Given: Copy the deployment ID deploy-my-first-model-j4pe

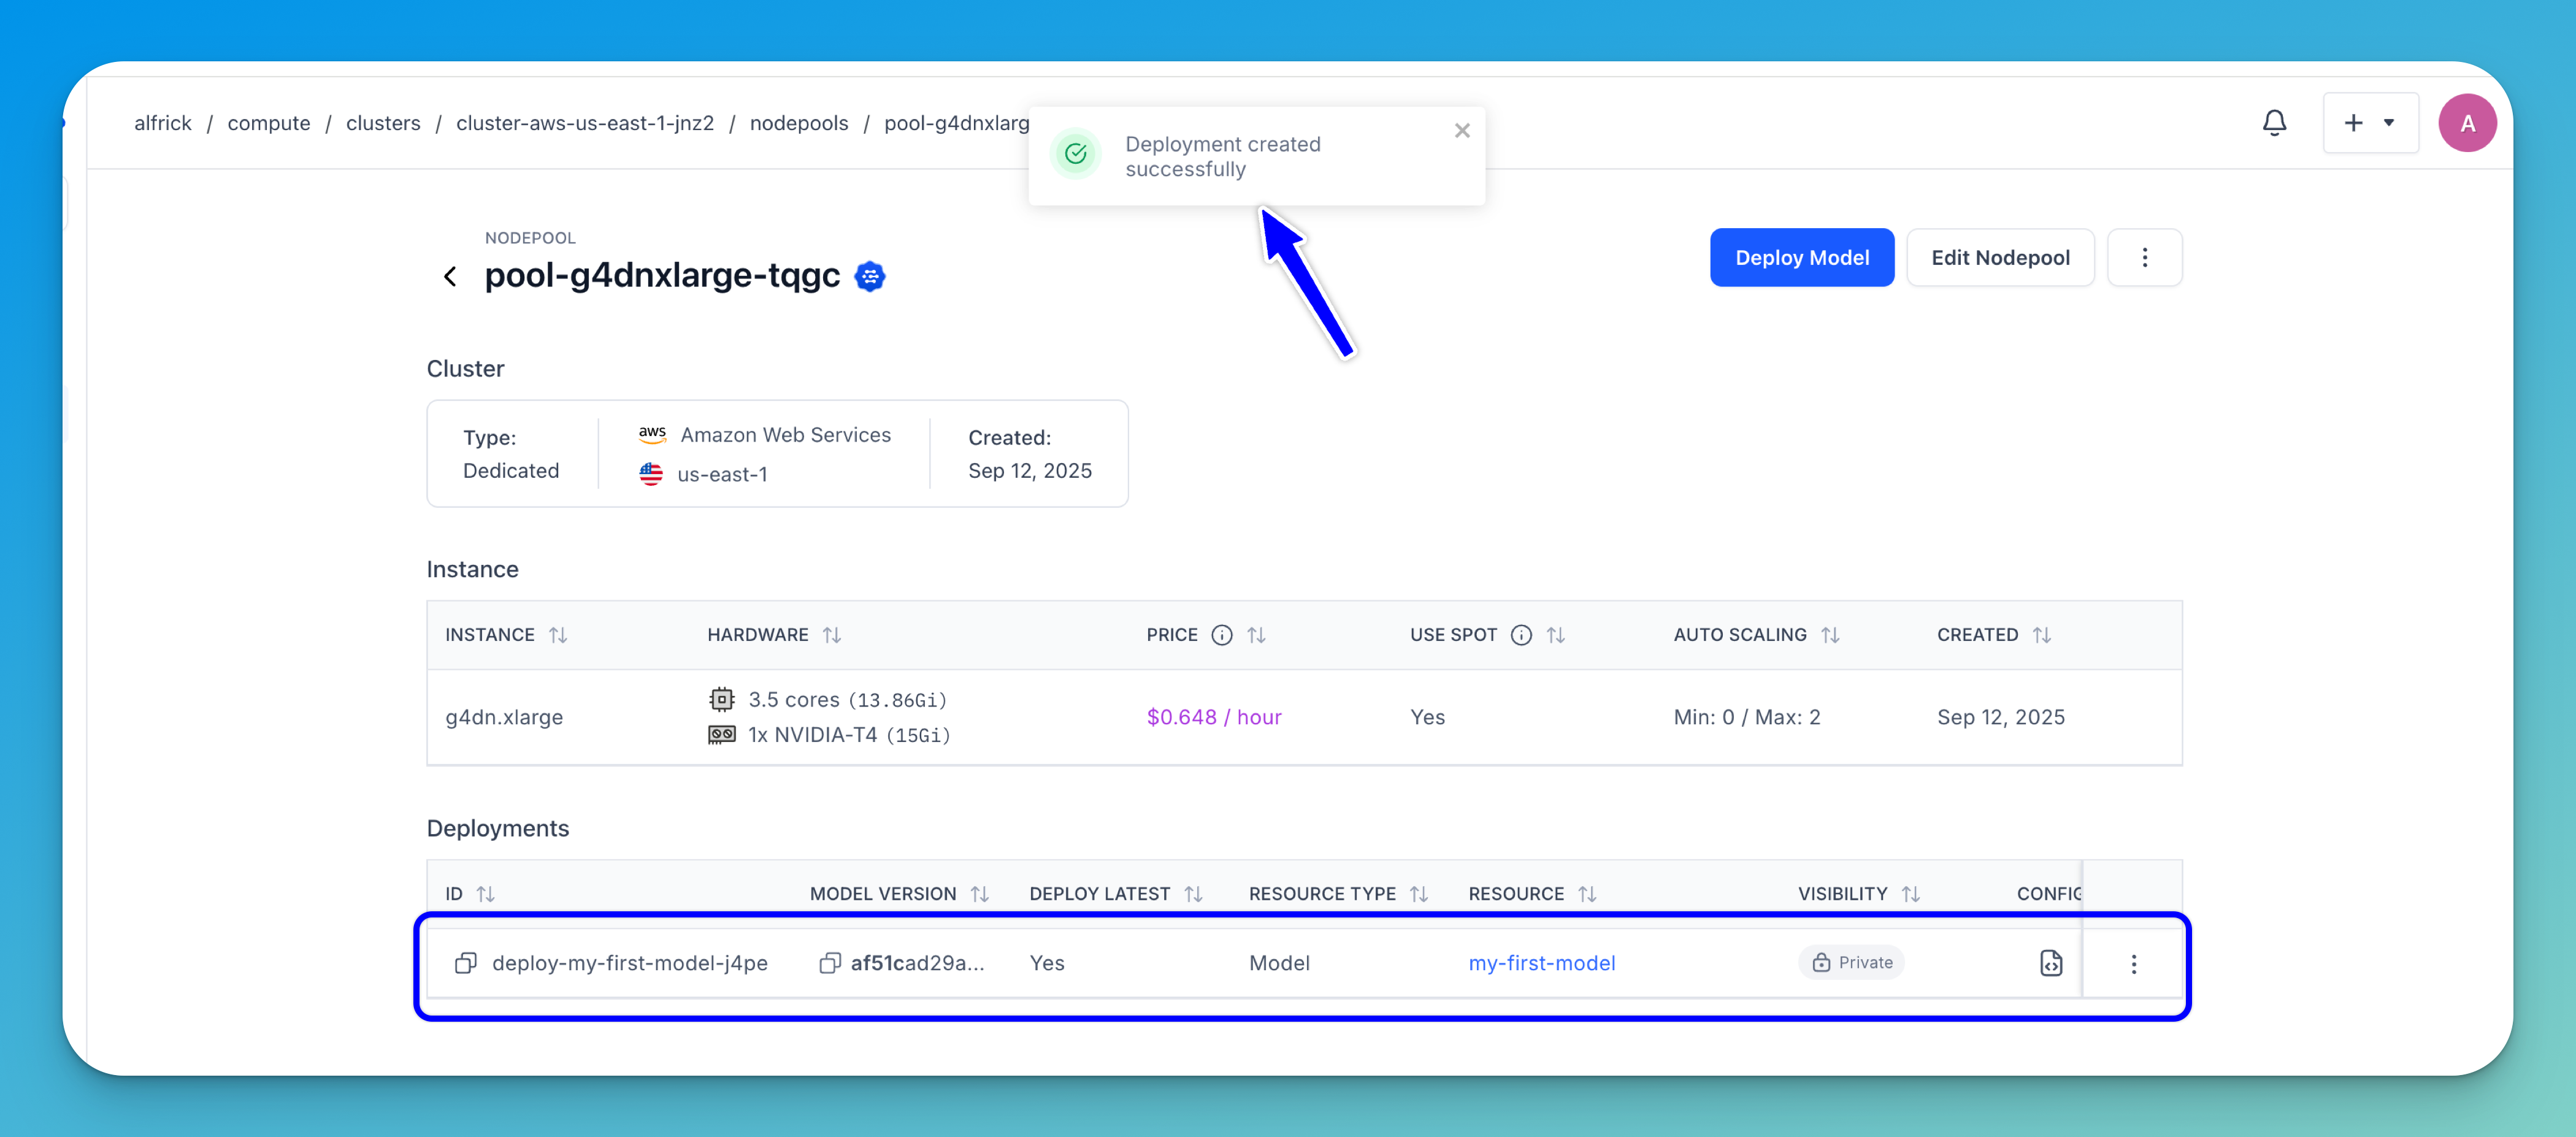Looking at the screenshot, I should tap(465, 963).
